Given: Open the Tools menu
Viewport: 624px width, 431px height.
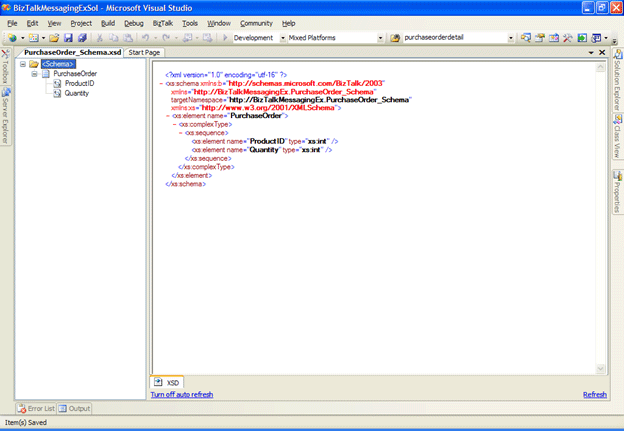Looking at the screenshot, I should point(190,23).
